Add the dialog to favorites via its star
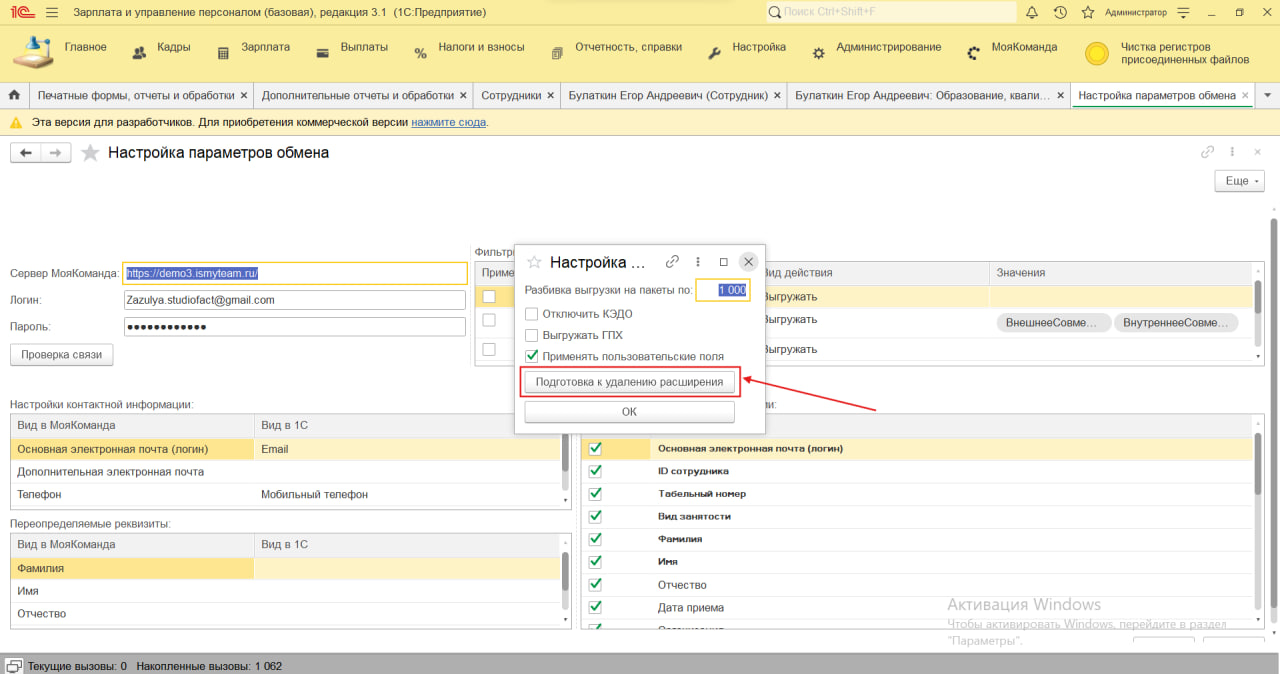The height and width of the screenshot is (674, 1280). click(x=534, y=262)
